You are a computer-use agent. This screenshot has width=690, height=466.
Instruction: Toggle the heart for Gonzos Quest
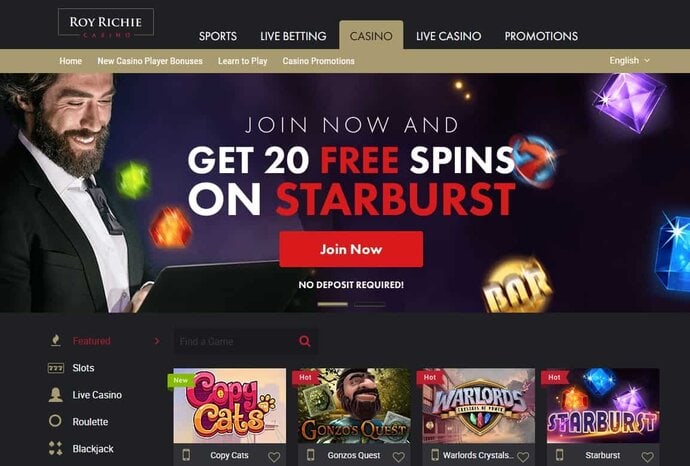point(399,457)
